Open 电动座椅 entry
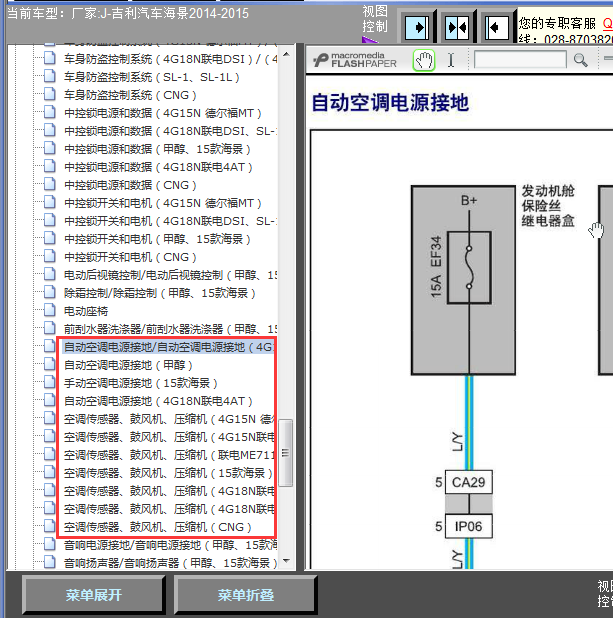Screen dimensions: 613x618 [x=86, y=311]
